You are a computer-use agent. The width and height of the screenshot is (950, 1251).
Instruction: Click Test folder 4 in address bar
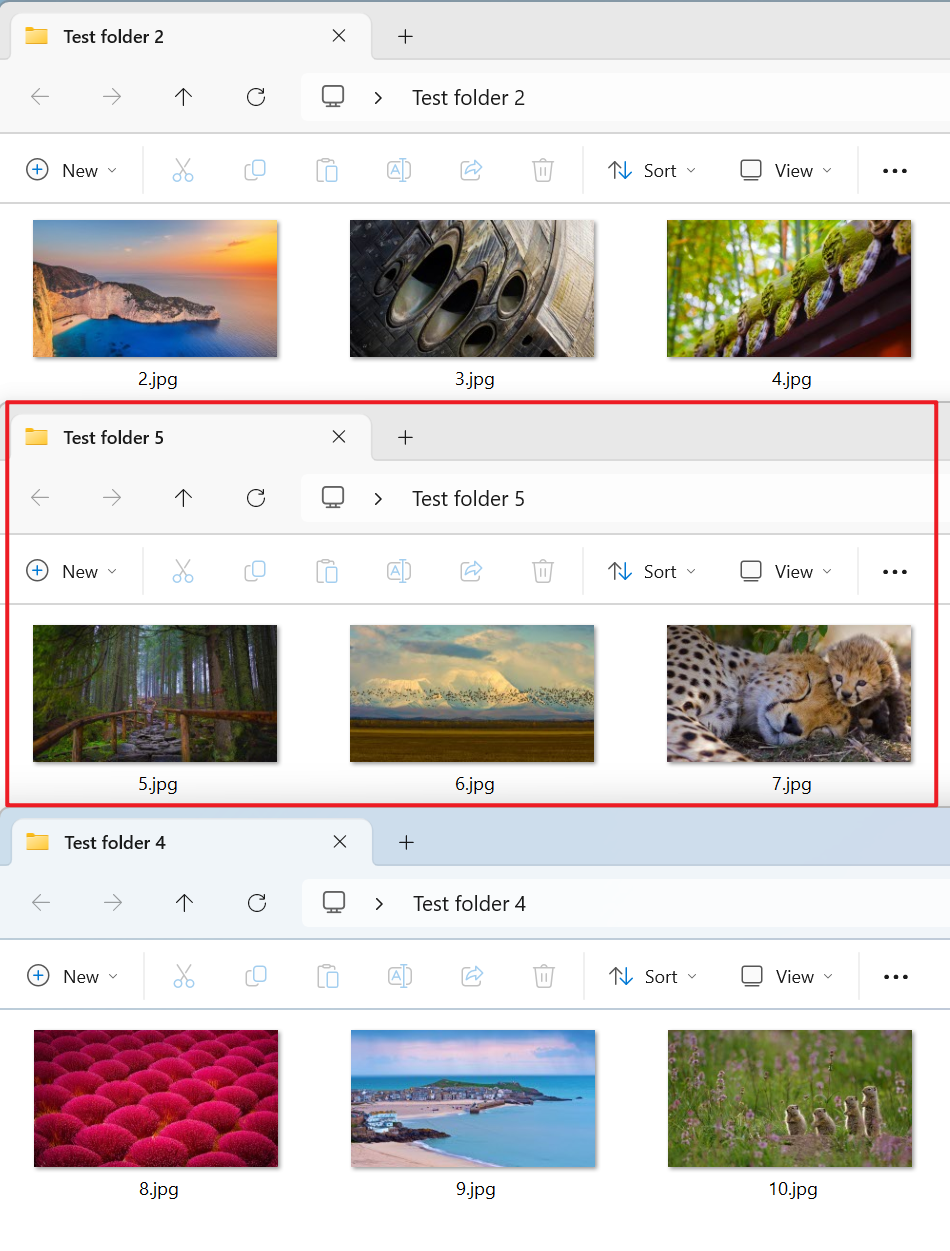(469, 903)
